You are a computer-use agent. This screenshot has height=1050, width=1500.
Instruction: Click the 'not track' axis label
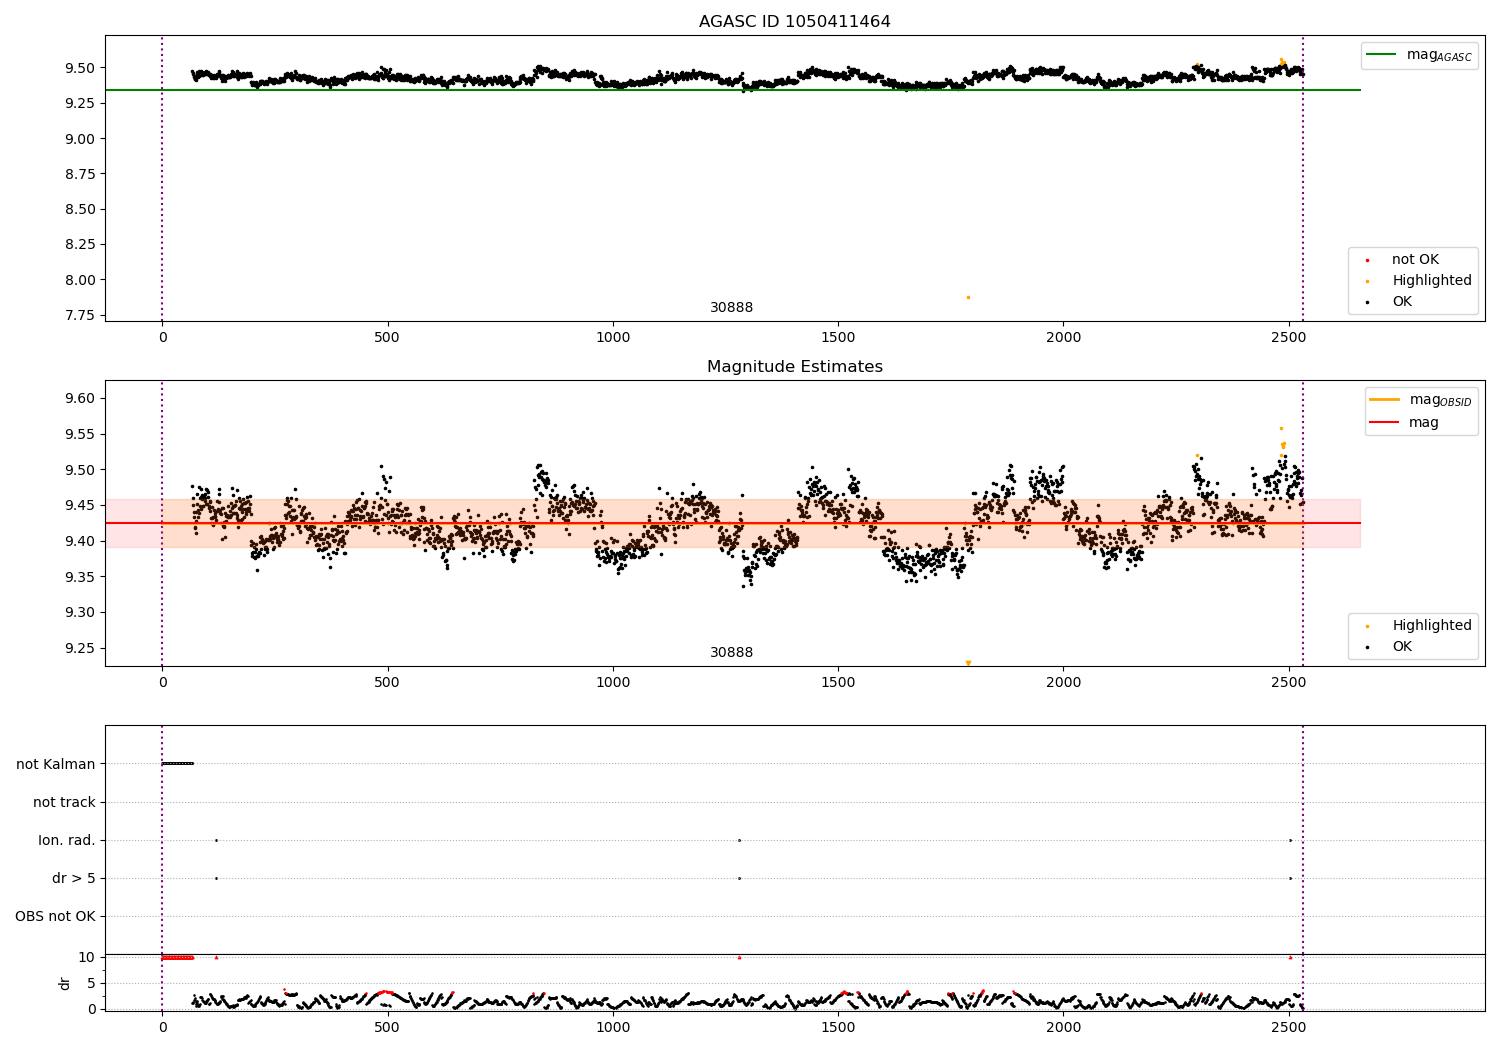point(64,802)
